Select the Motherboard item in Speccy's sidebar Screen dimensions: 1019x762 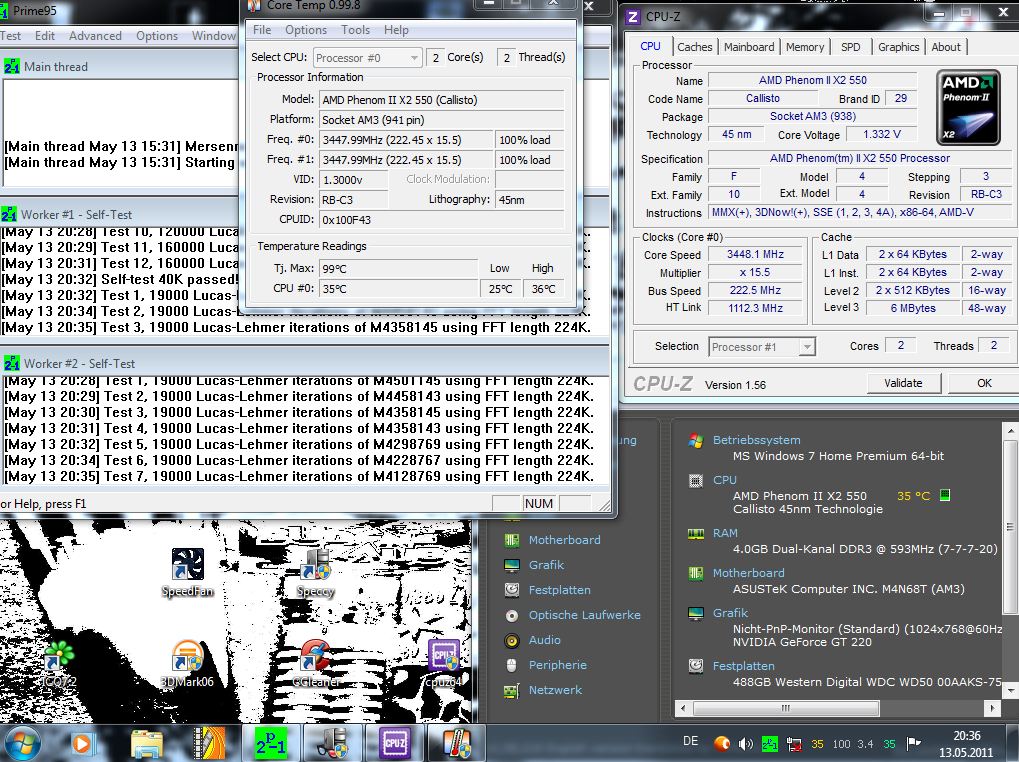pos(564,540)
